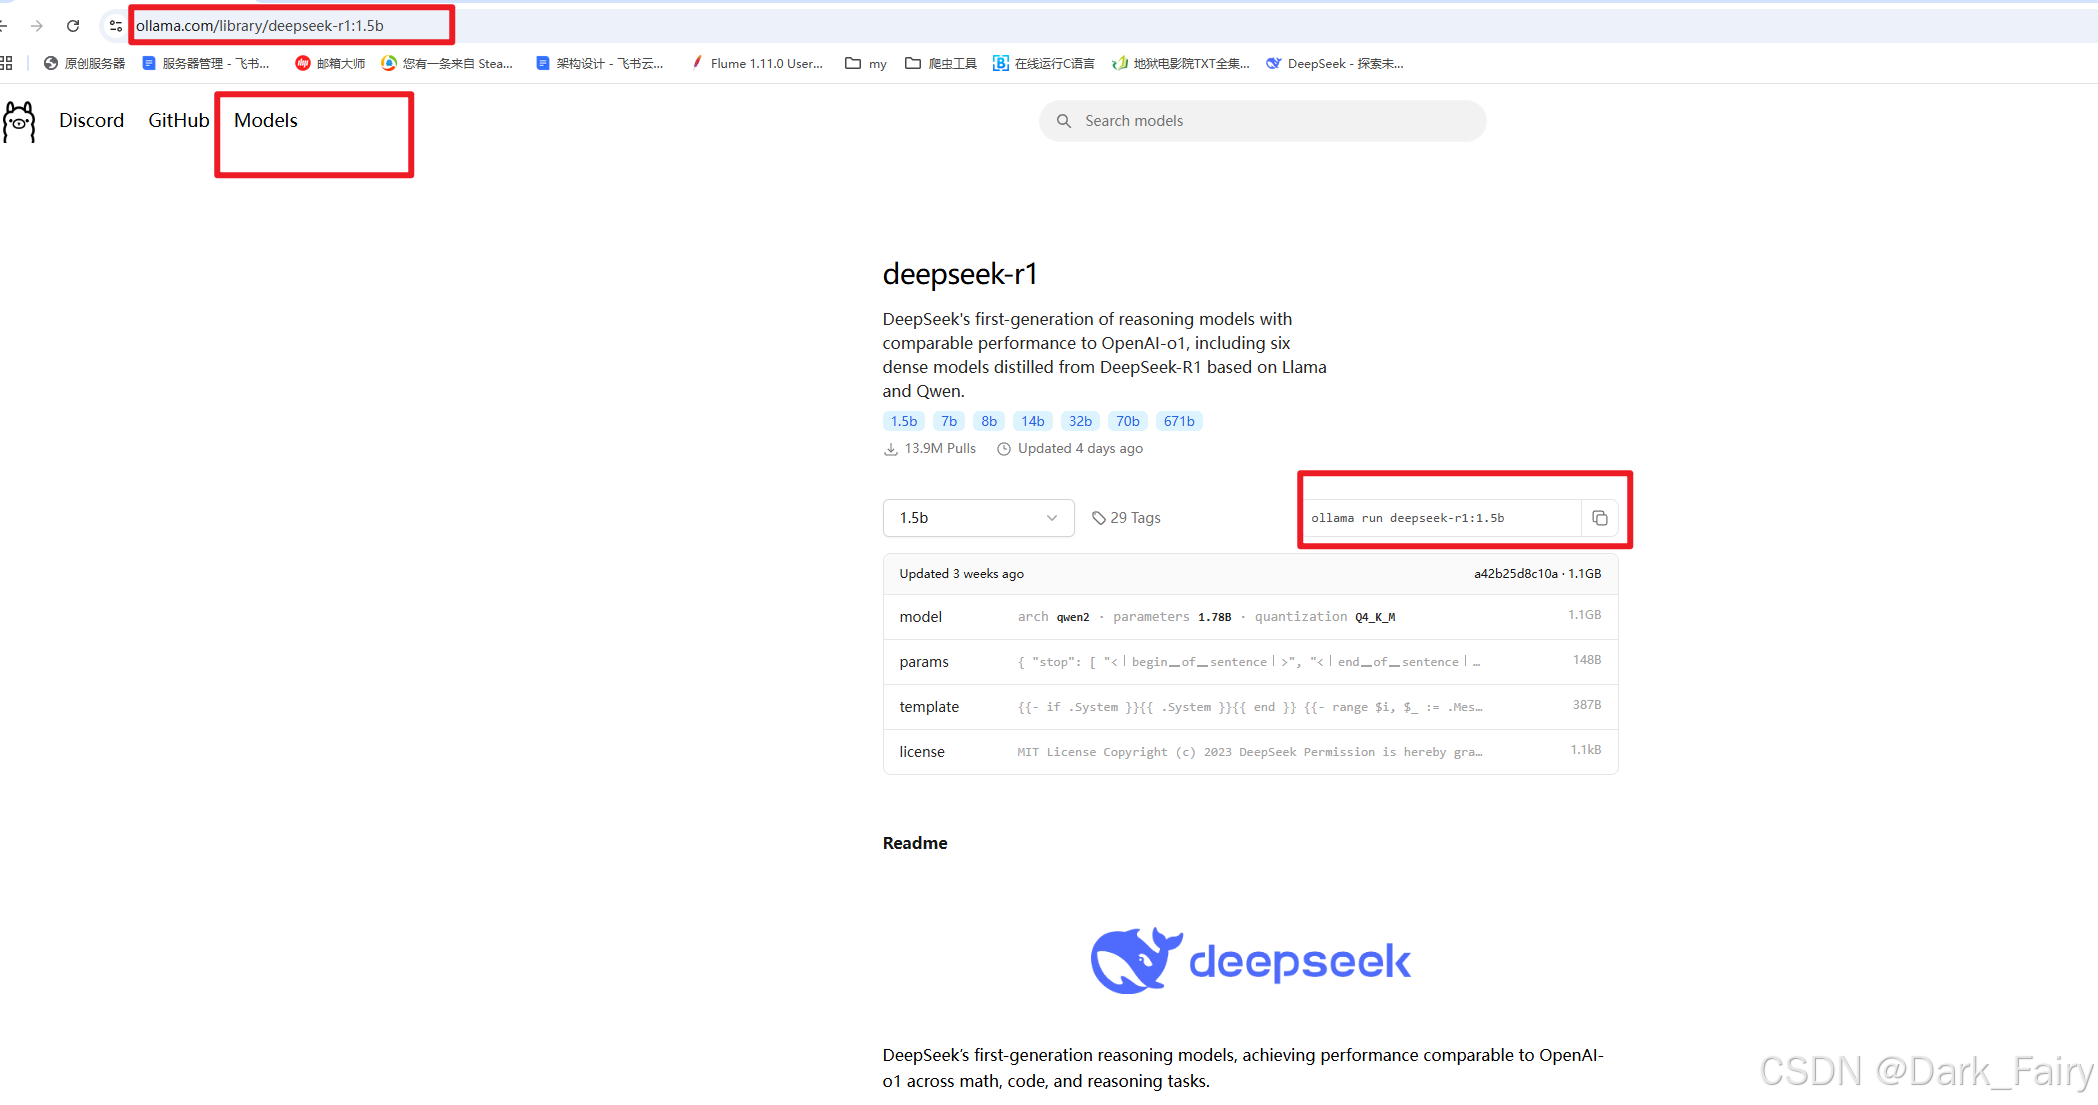Open the 地狱电影院TXT全集 bookmark
This screenshot has height=1105, width=2098.
(1181, 63)
